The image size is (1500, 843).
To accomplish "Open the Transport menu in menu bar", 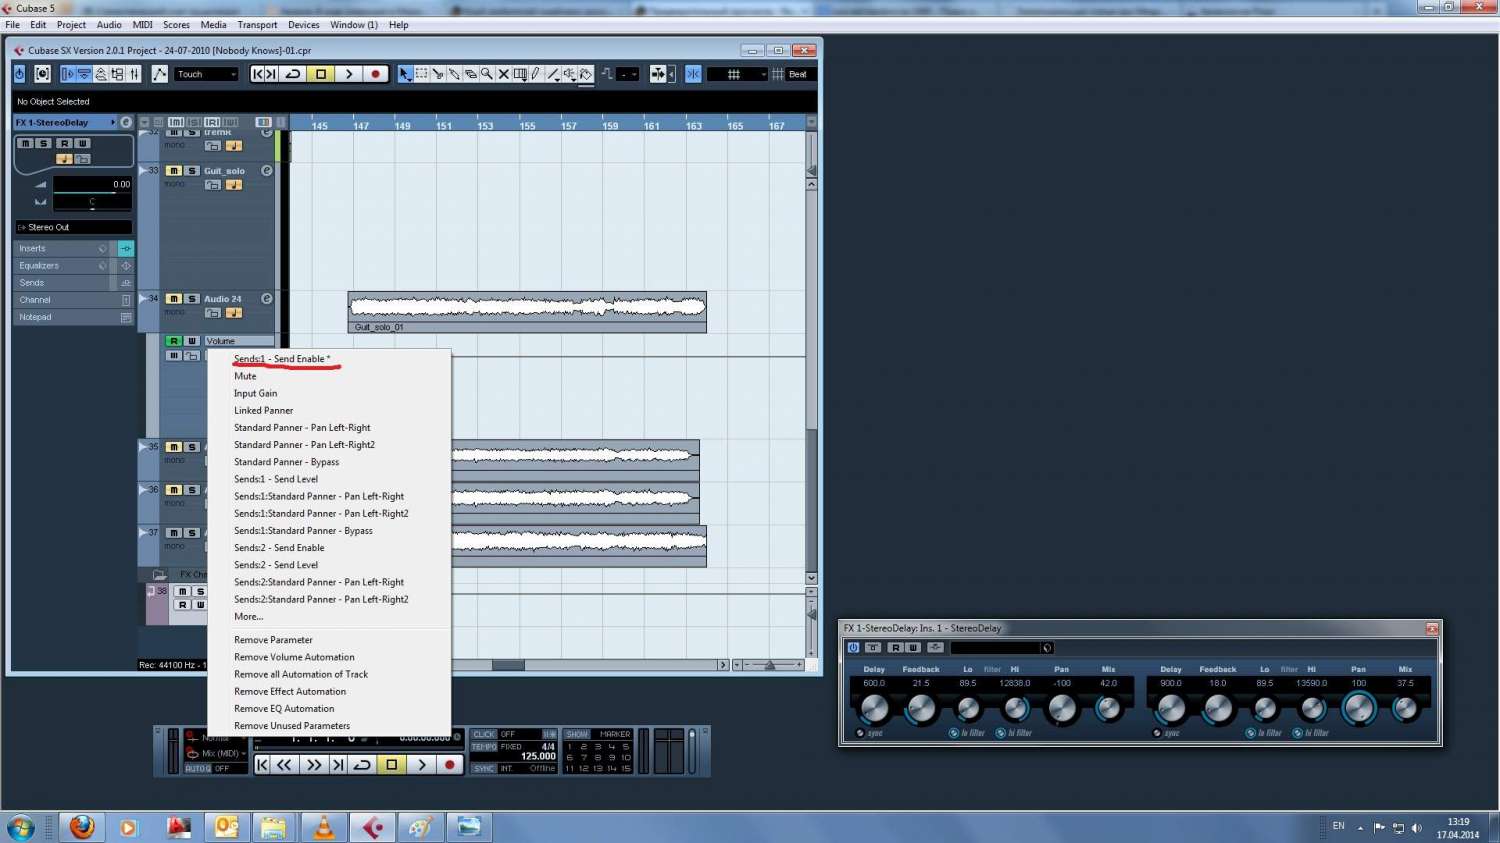I will tap(257, 25).
